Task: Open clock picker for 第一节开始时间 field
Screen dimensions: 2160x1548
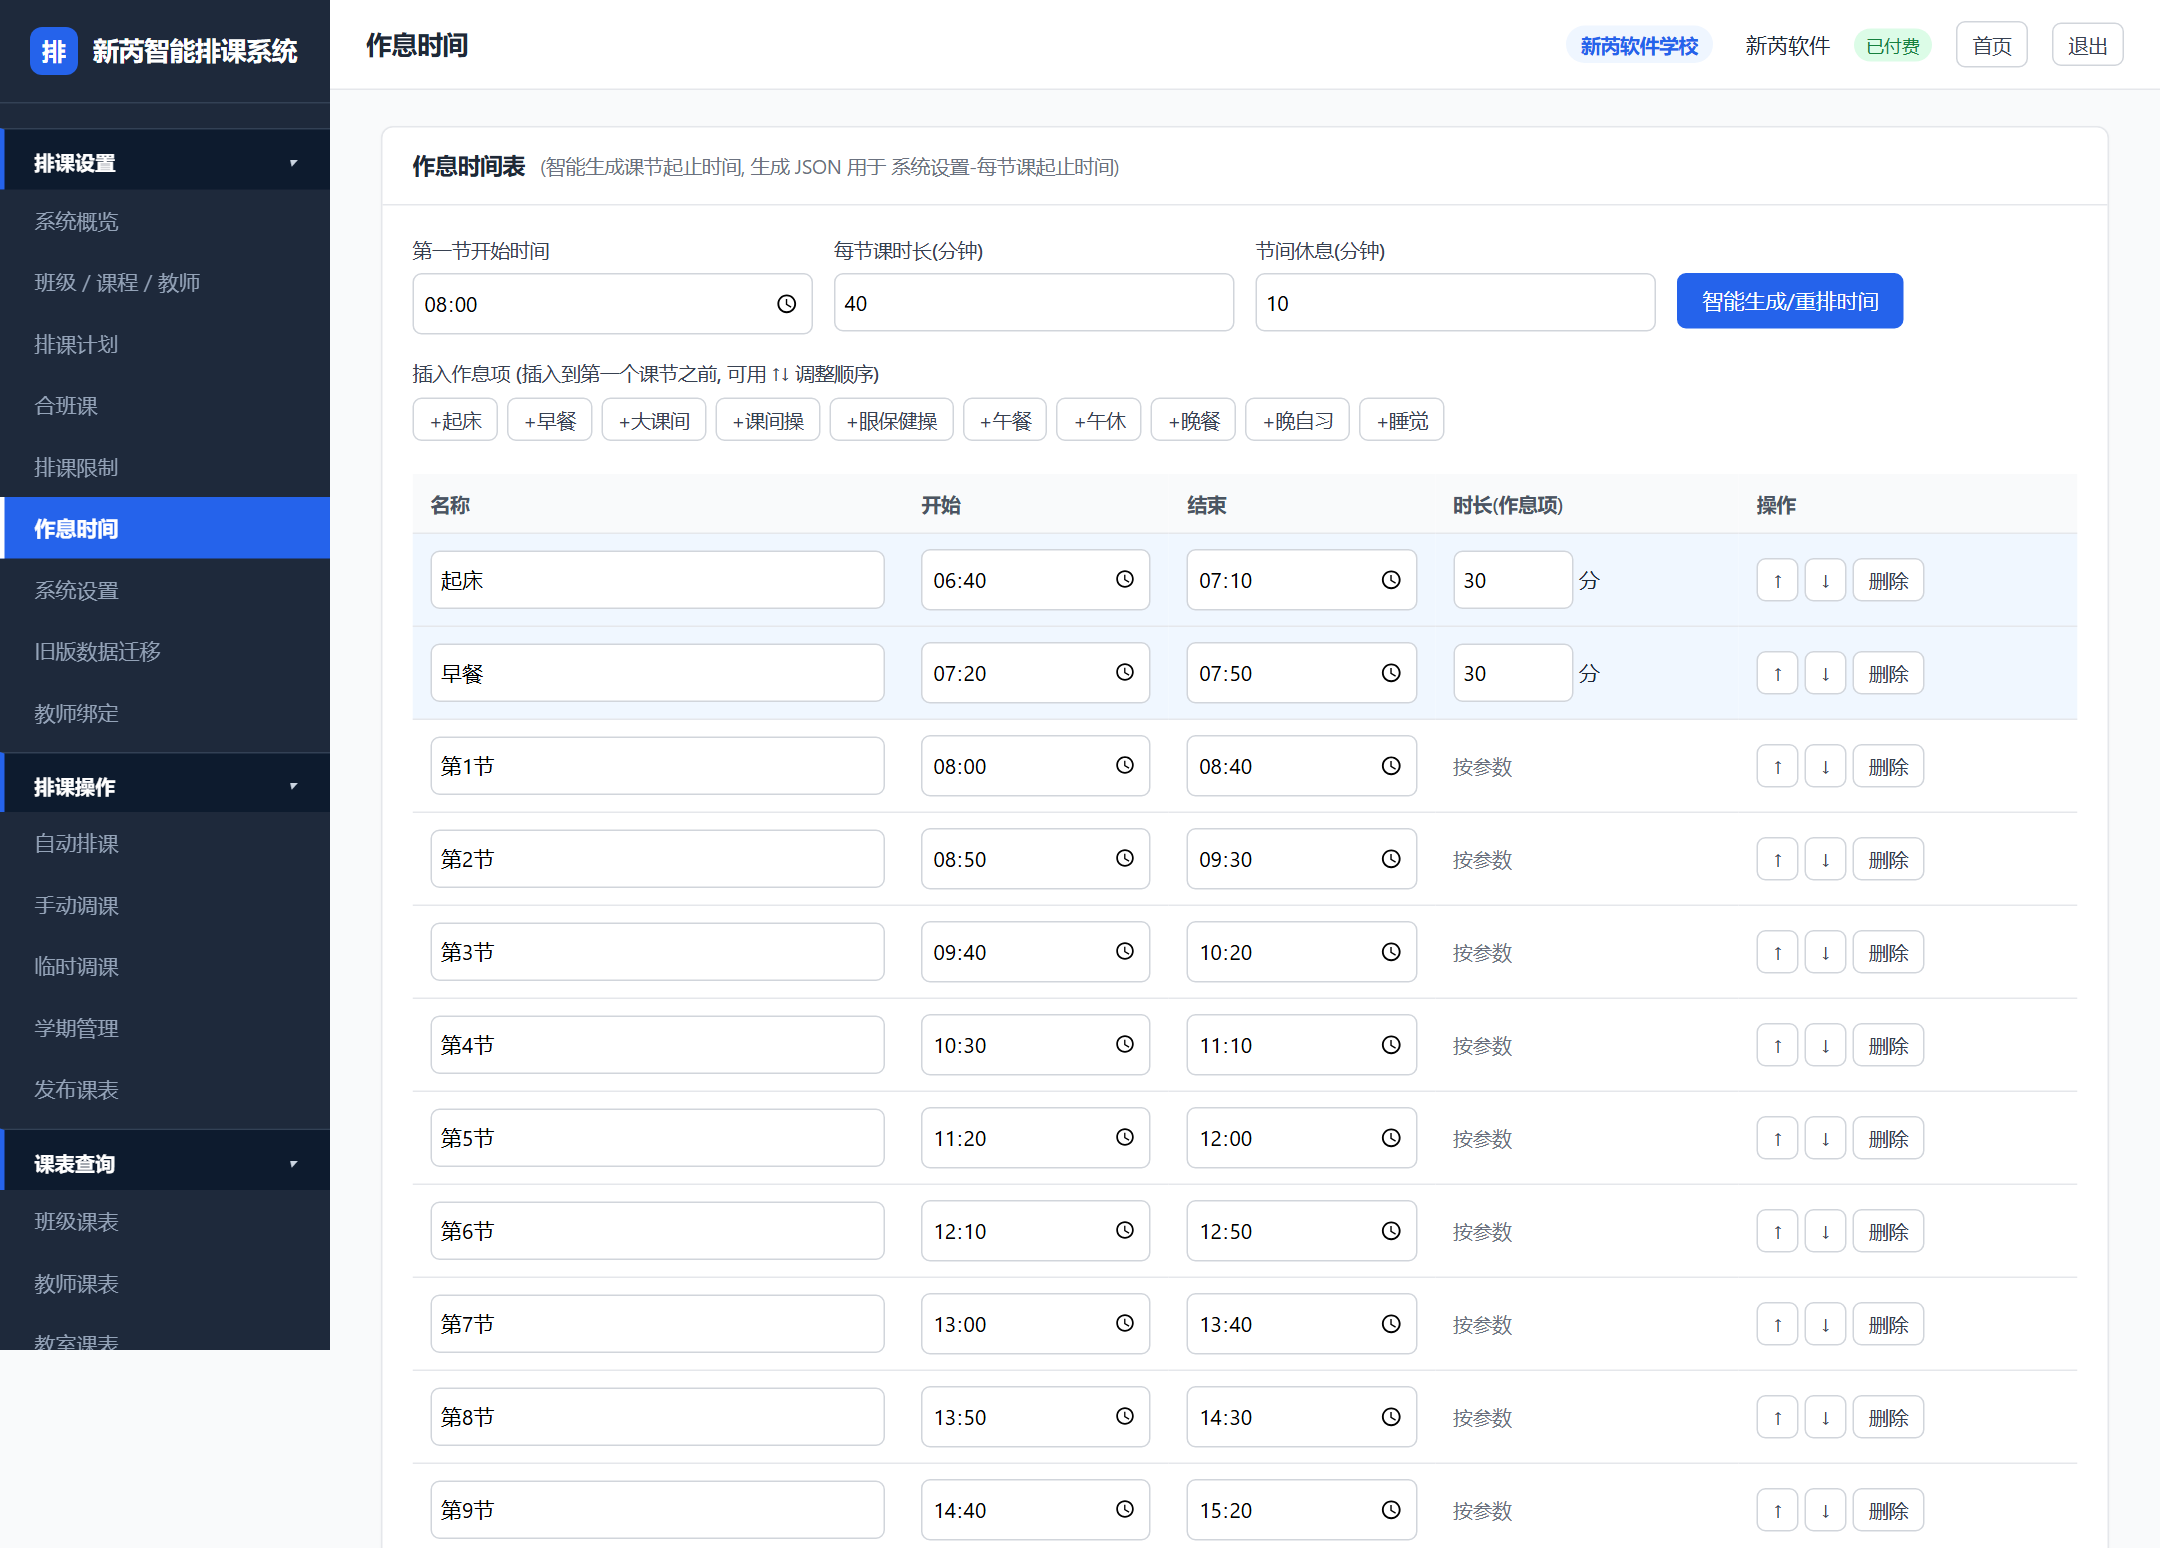Action: point(787,304)
